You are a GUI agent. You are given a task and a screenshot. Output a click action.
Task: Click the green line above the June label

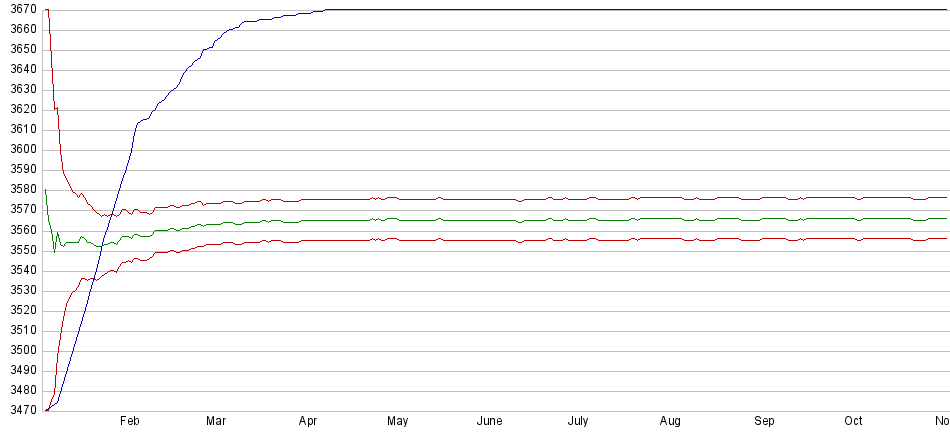[x=489, y=220]
